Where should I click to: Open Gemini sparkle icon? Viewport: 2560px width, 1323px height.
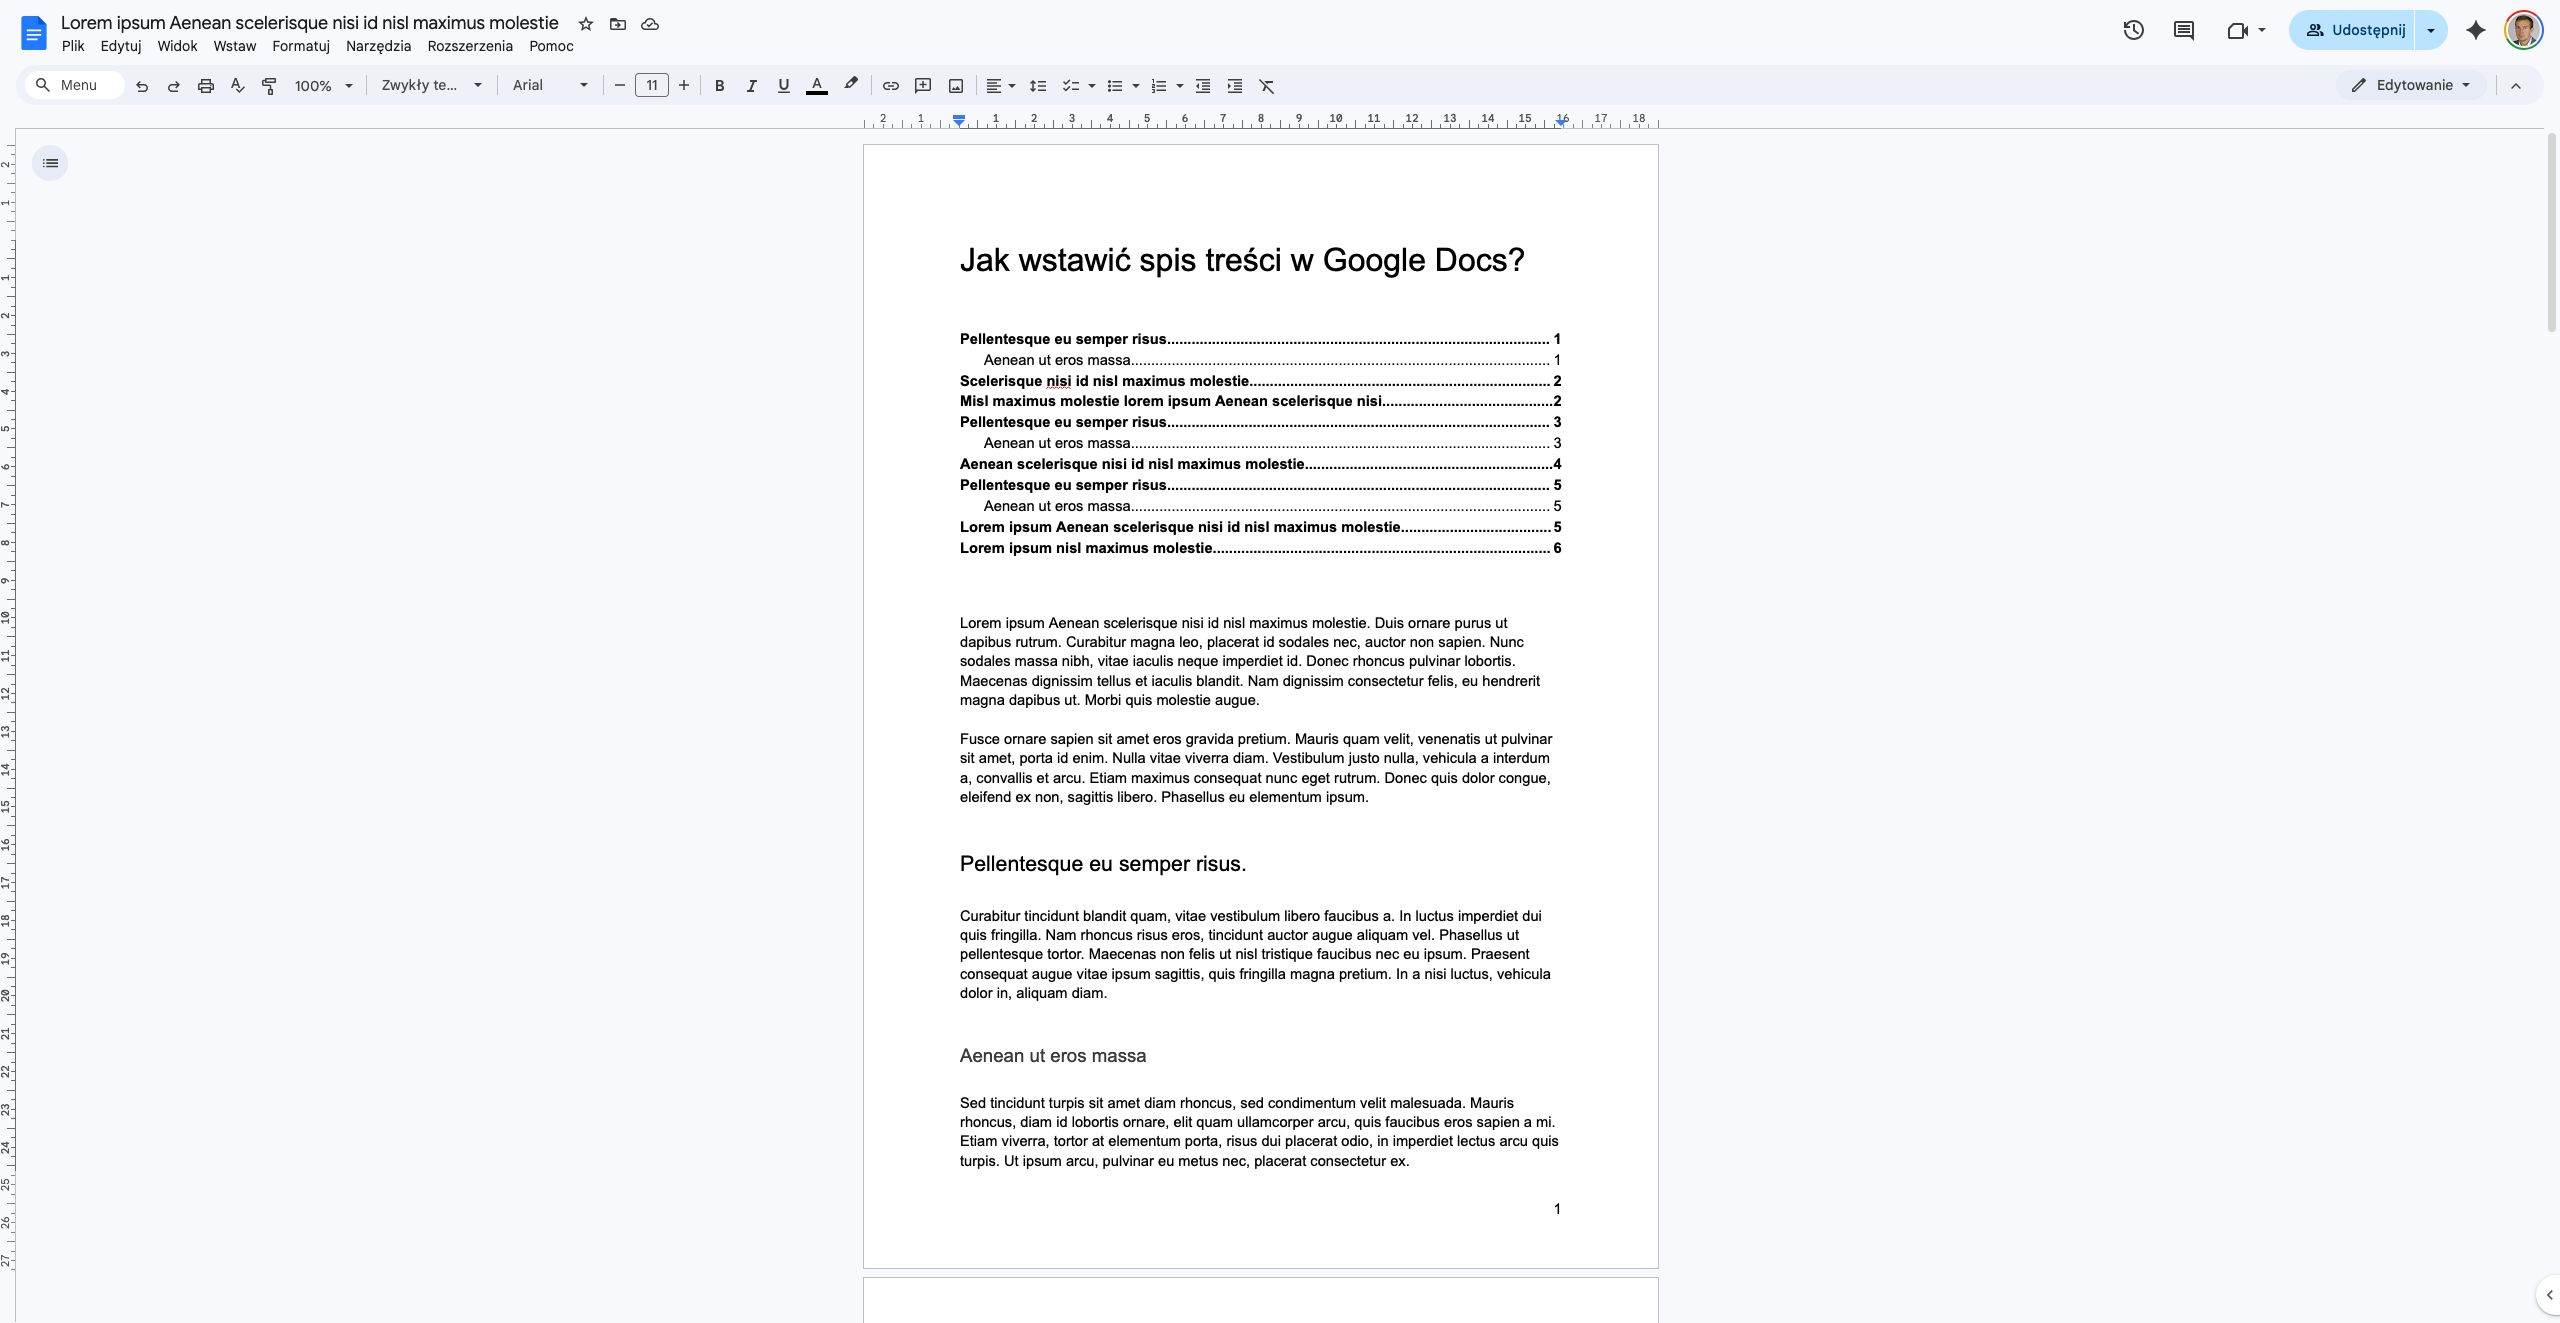click(2476, 30)
